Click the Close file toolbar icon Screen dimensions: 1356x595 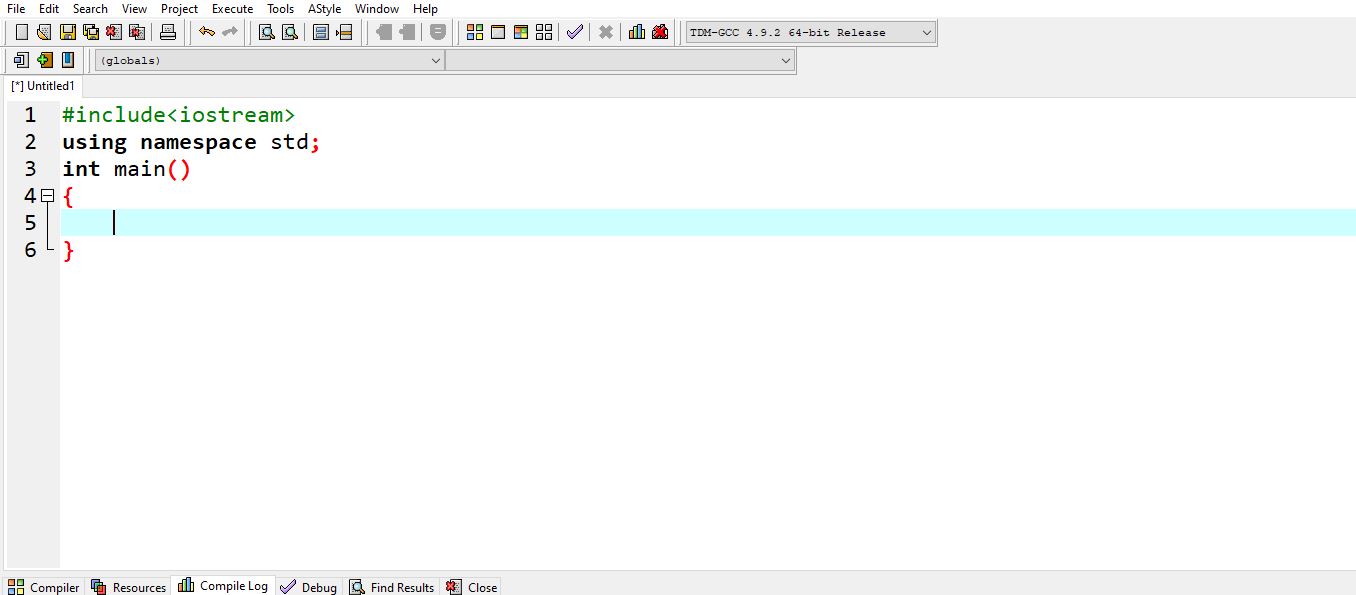click(114, 32)
